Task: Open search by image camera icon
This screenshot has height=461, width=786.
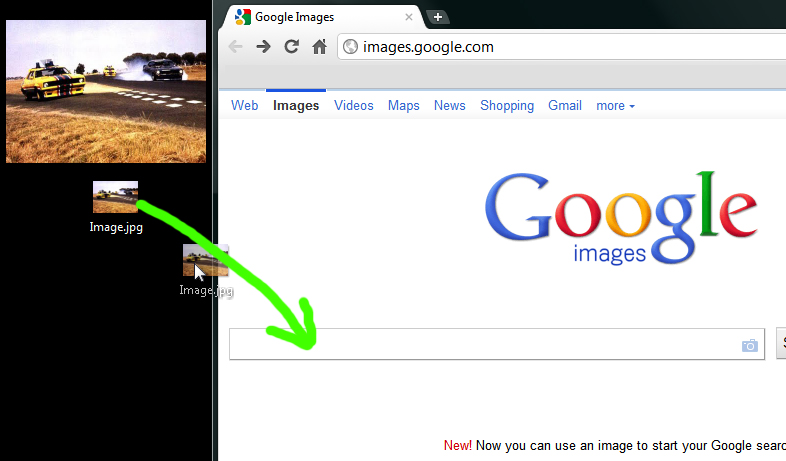Action: pos(749,345)
